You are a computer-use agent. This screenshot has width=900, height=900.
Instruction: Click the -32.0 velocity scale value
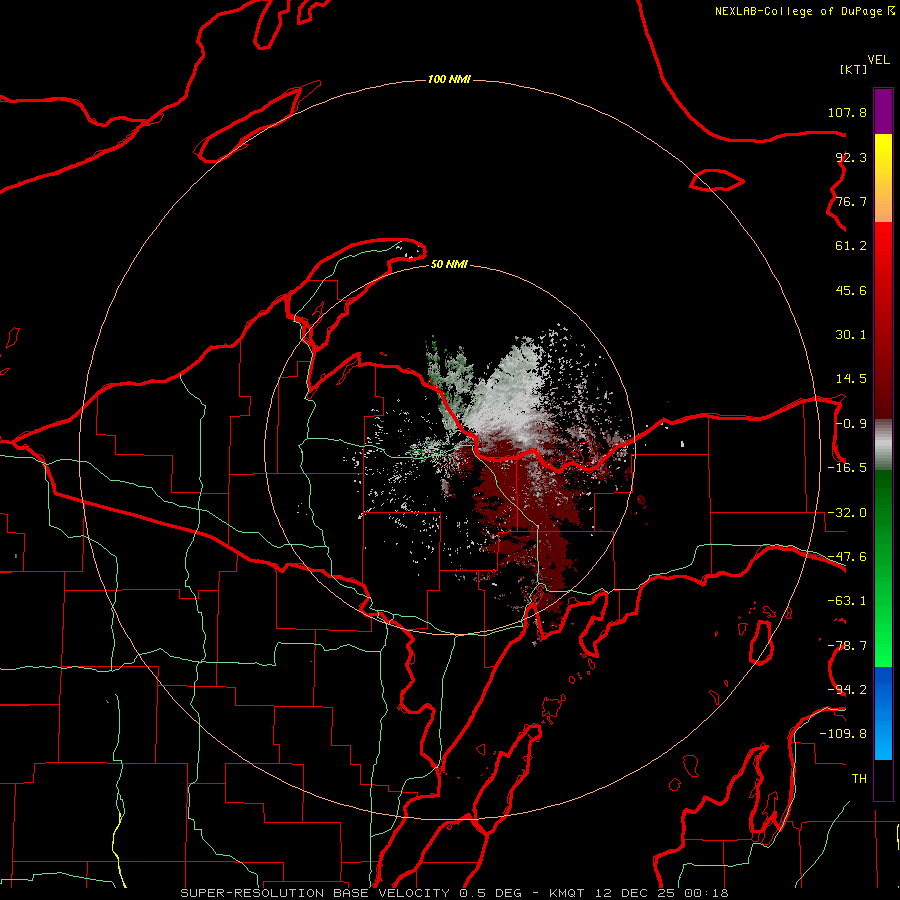847,513
